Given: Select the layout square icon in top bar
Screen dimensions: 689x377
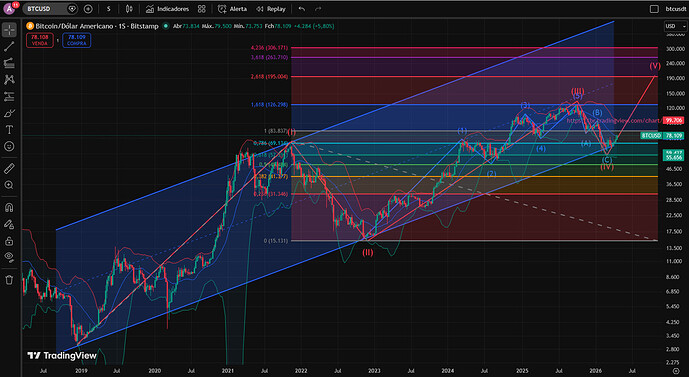Looking at the screenshot, I should tap(654, 9).
